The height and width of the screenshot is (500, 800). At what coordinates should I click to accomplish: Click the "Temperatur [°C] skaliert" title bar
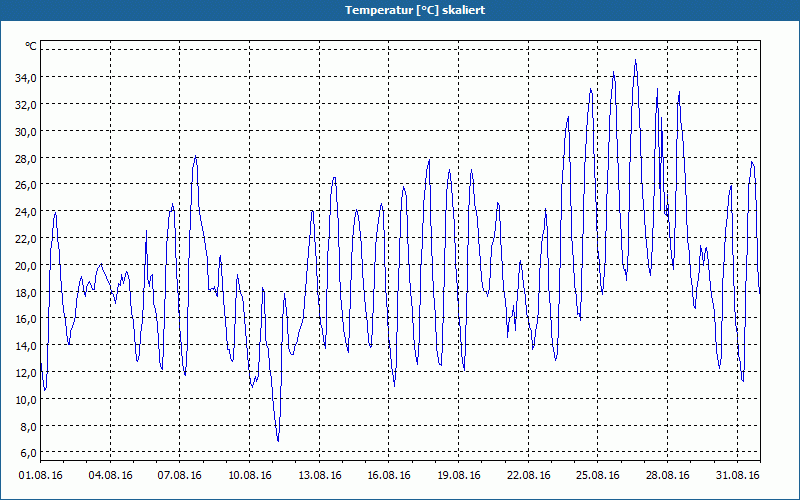pyautogui.click(x=400, y=10)
